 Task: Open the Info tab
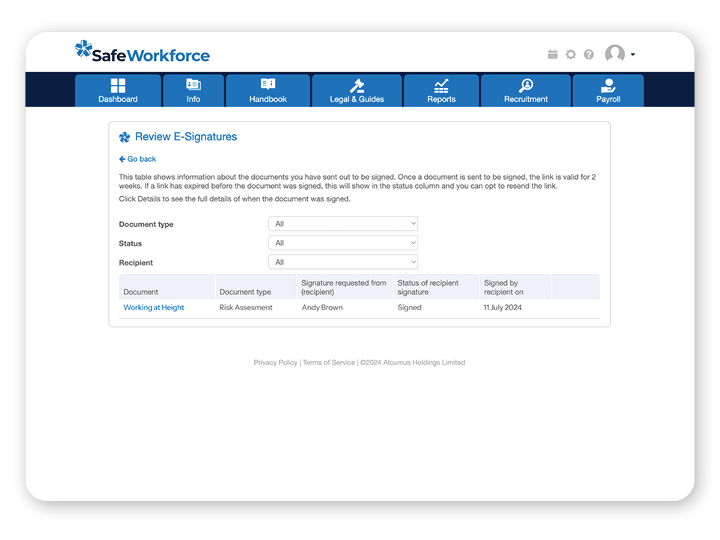pyautogui.click(x=193, y=90)
